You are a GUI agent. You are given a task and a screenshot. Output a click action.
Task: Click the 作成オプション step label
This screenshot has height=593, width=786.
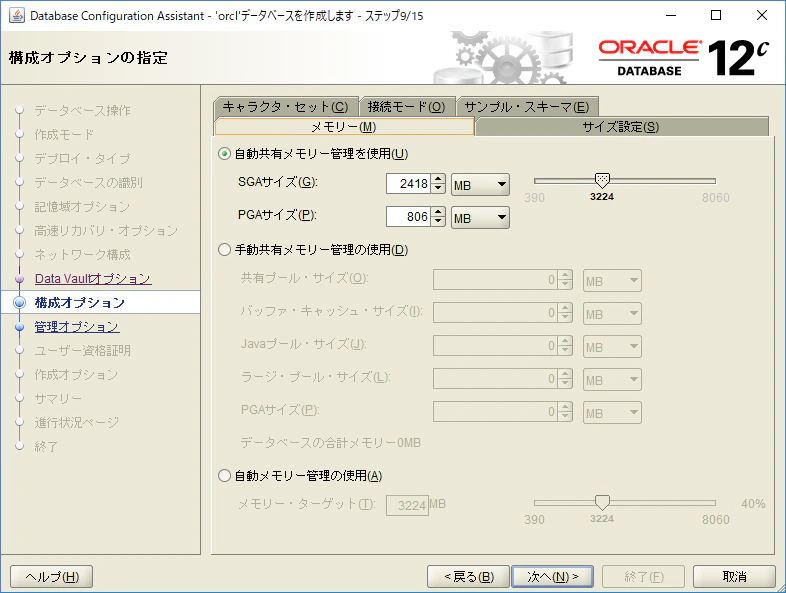(x=76, y=374)
